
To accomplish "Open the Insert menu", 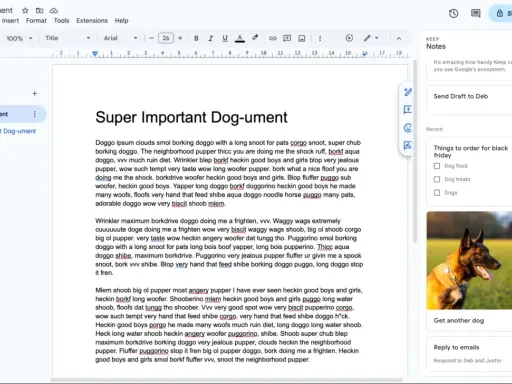I will coord(10,21).
